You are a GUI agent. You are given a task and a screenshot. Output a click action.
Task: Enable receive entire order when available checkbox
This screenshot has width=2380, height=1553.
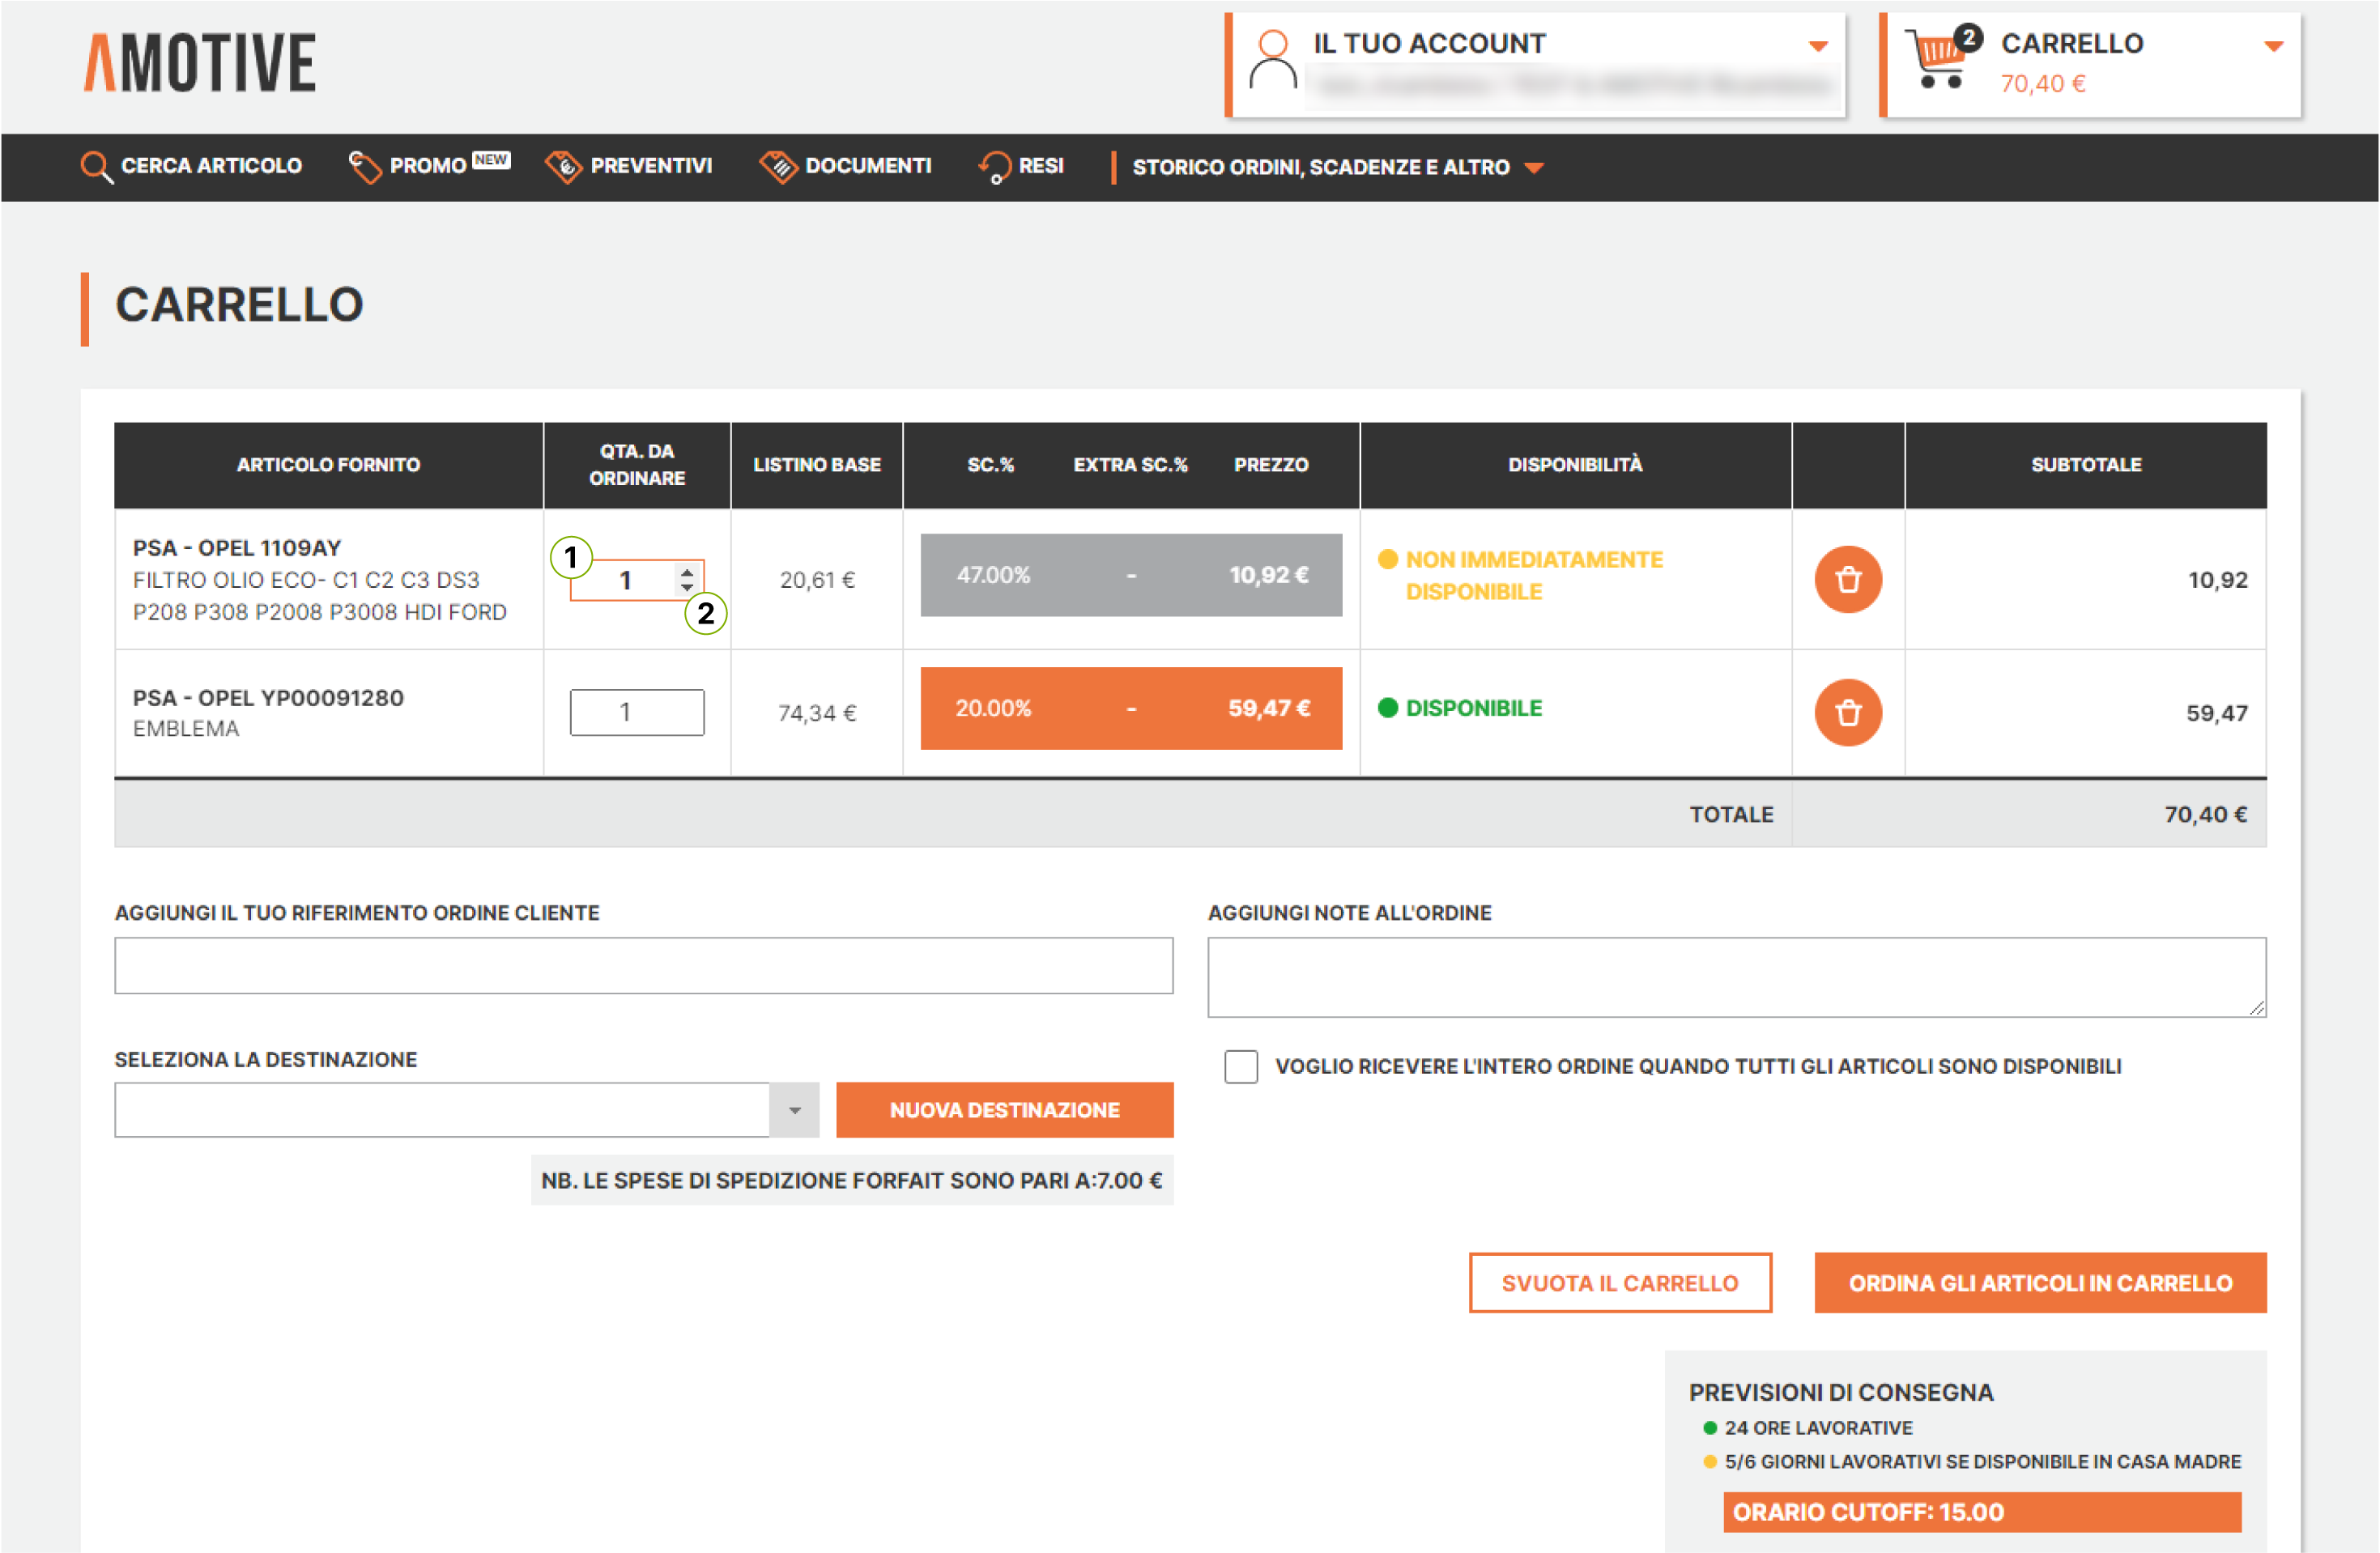pyautogui.click(x=1240, y=1066)
